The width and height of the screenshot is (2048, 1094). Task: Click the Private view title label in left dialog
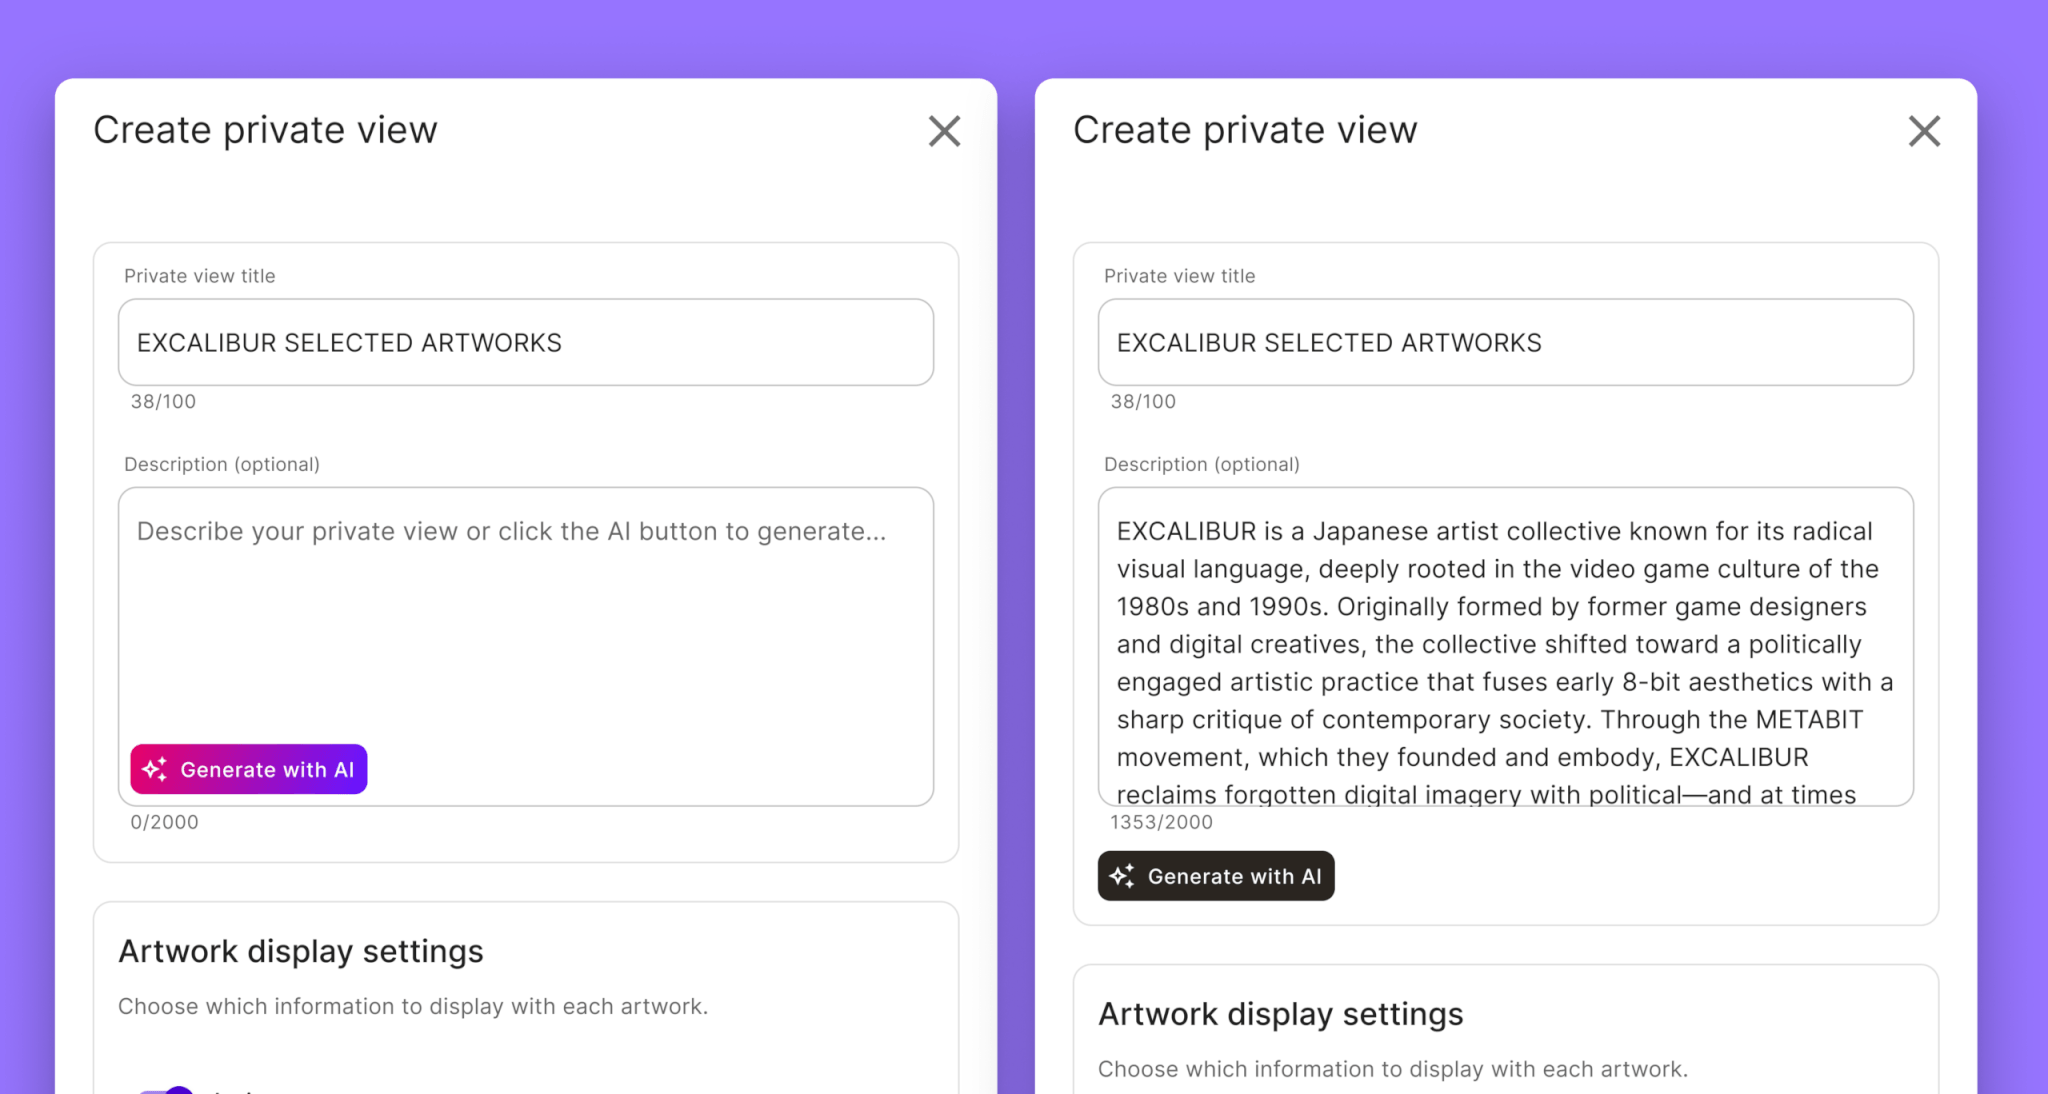click(x=200, y=276)
